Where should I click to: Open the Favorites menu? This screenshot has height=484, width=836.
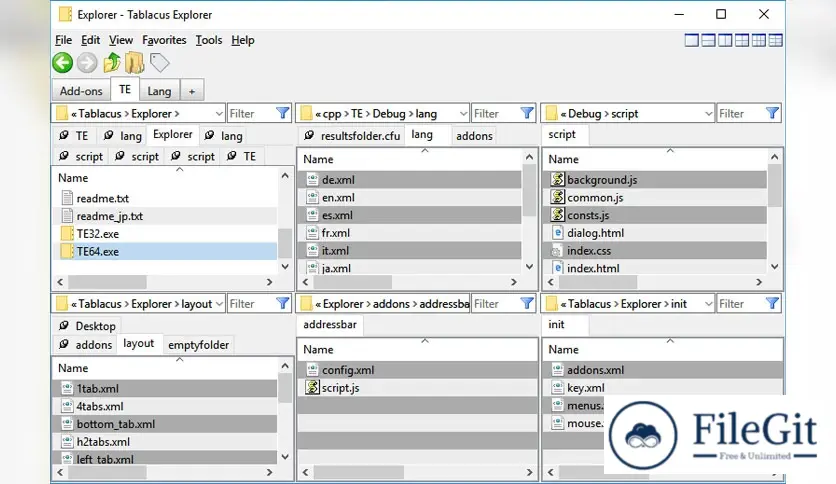click(x=164, y=40)
